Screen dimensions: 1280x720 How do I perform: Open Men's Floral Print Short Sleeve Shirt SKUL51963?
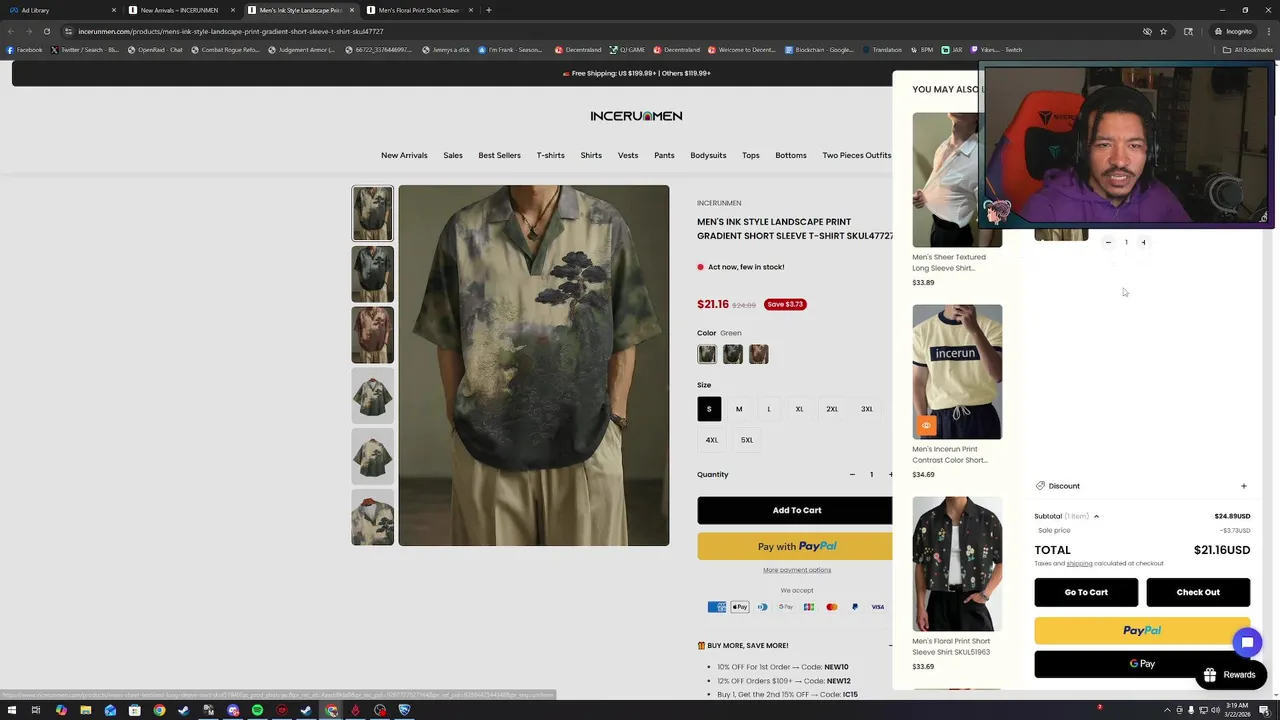coord(951,646)
